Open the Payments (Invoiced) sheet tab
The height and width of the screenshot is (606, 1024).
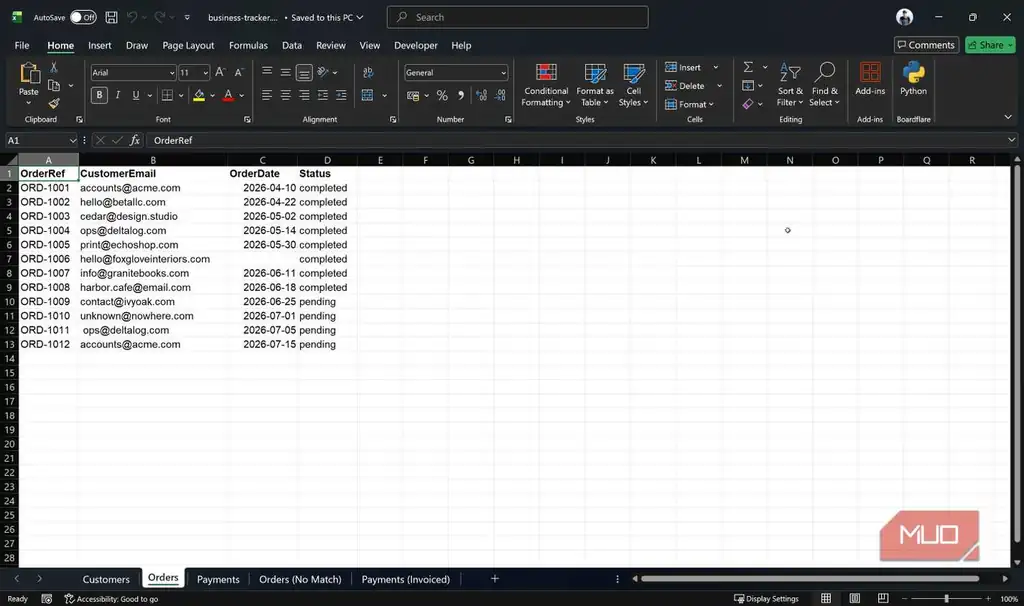406,579
